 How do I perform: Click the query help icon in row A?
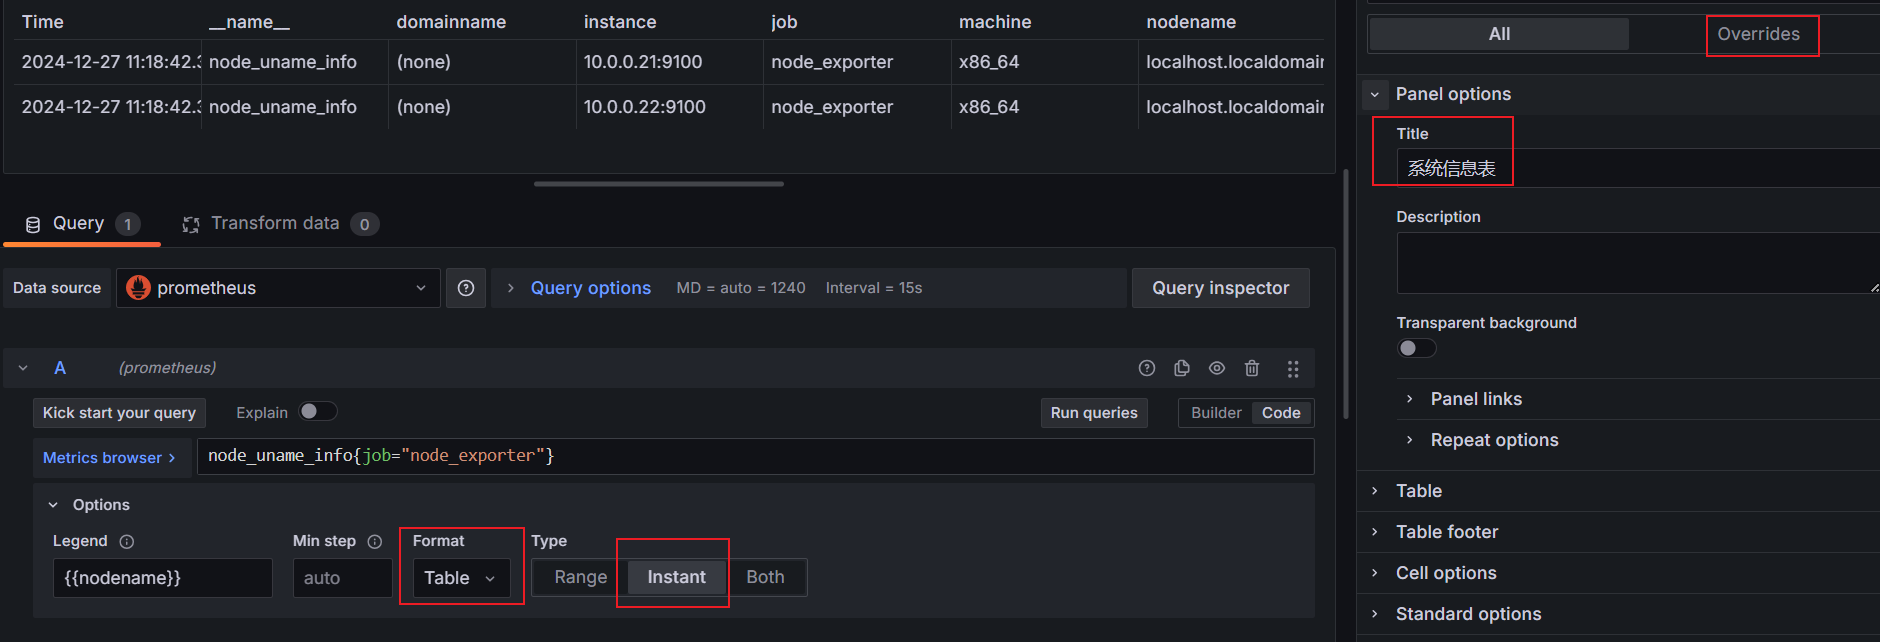1146,368
